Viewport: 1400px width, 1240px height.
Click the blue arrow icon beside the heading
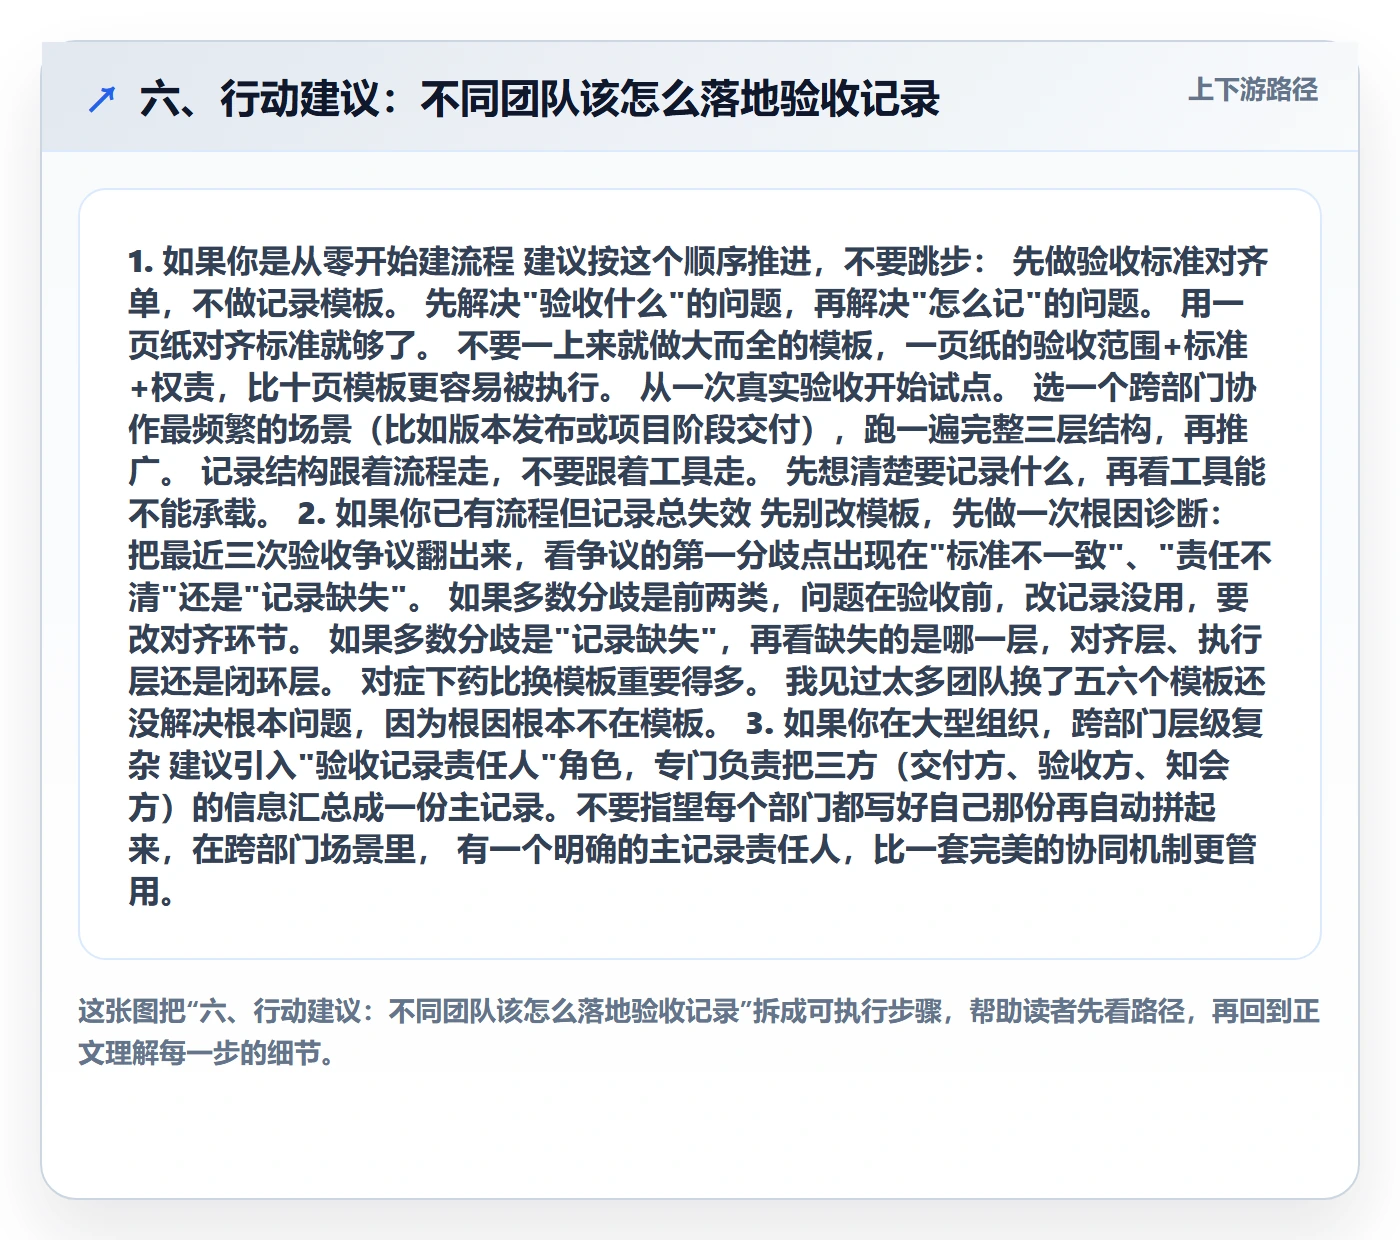click(x=102, y=99)
